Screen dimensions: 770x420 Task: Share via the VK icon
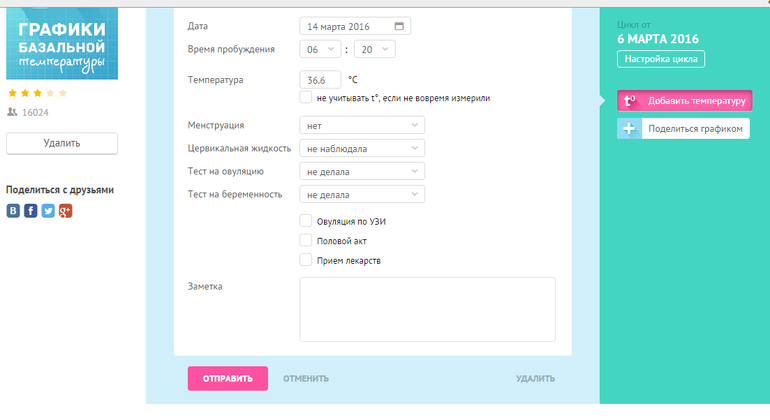14,210
